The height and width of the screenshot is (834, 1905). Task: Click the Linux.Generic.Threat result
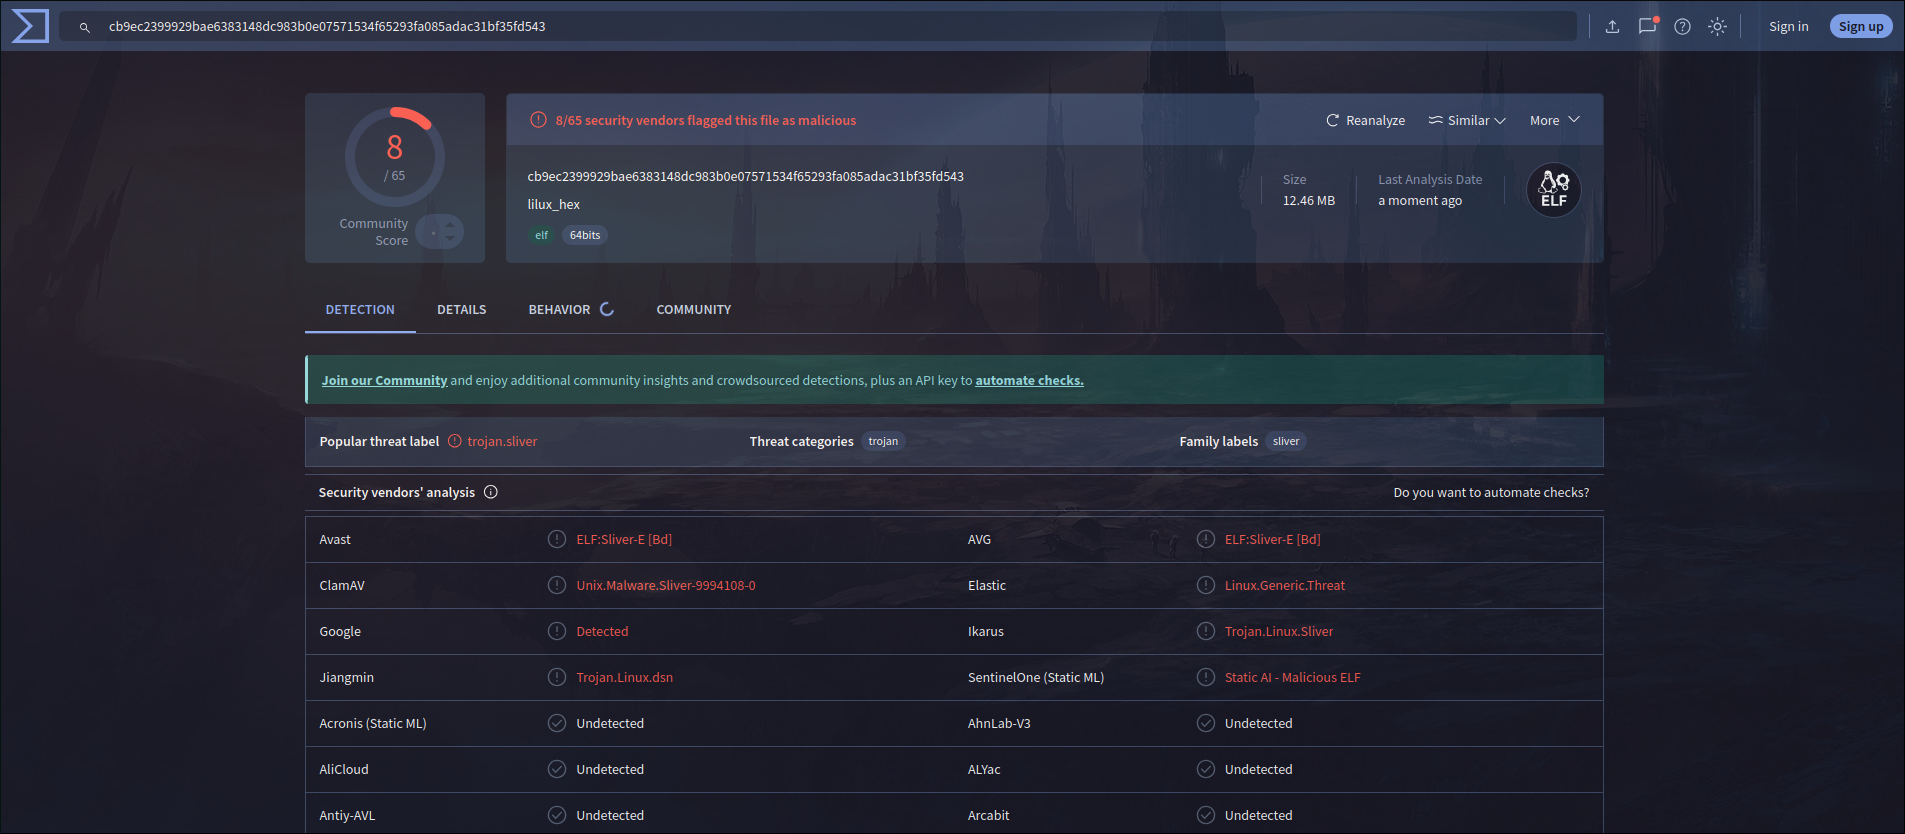[1285, 585]
